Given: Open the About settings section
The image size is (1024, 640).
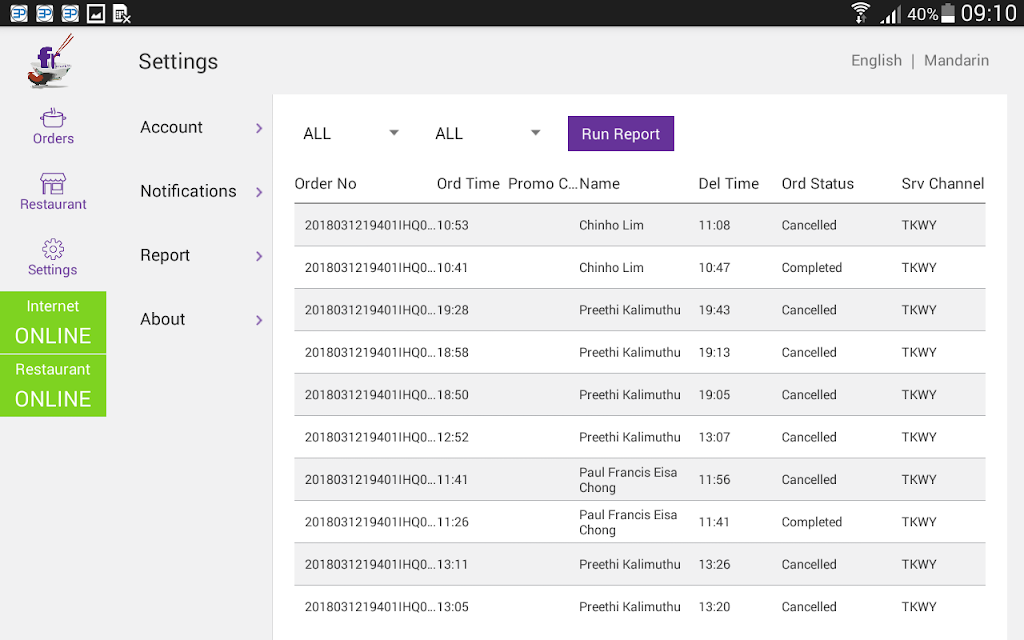Looking at the screenshot, I should click(x=201, y=319).
